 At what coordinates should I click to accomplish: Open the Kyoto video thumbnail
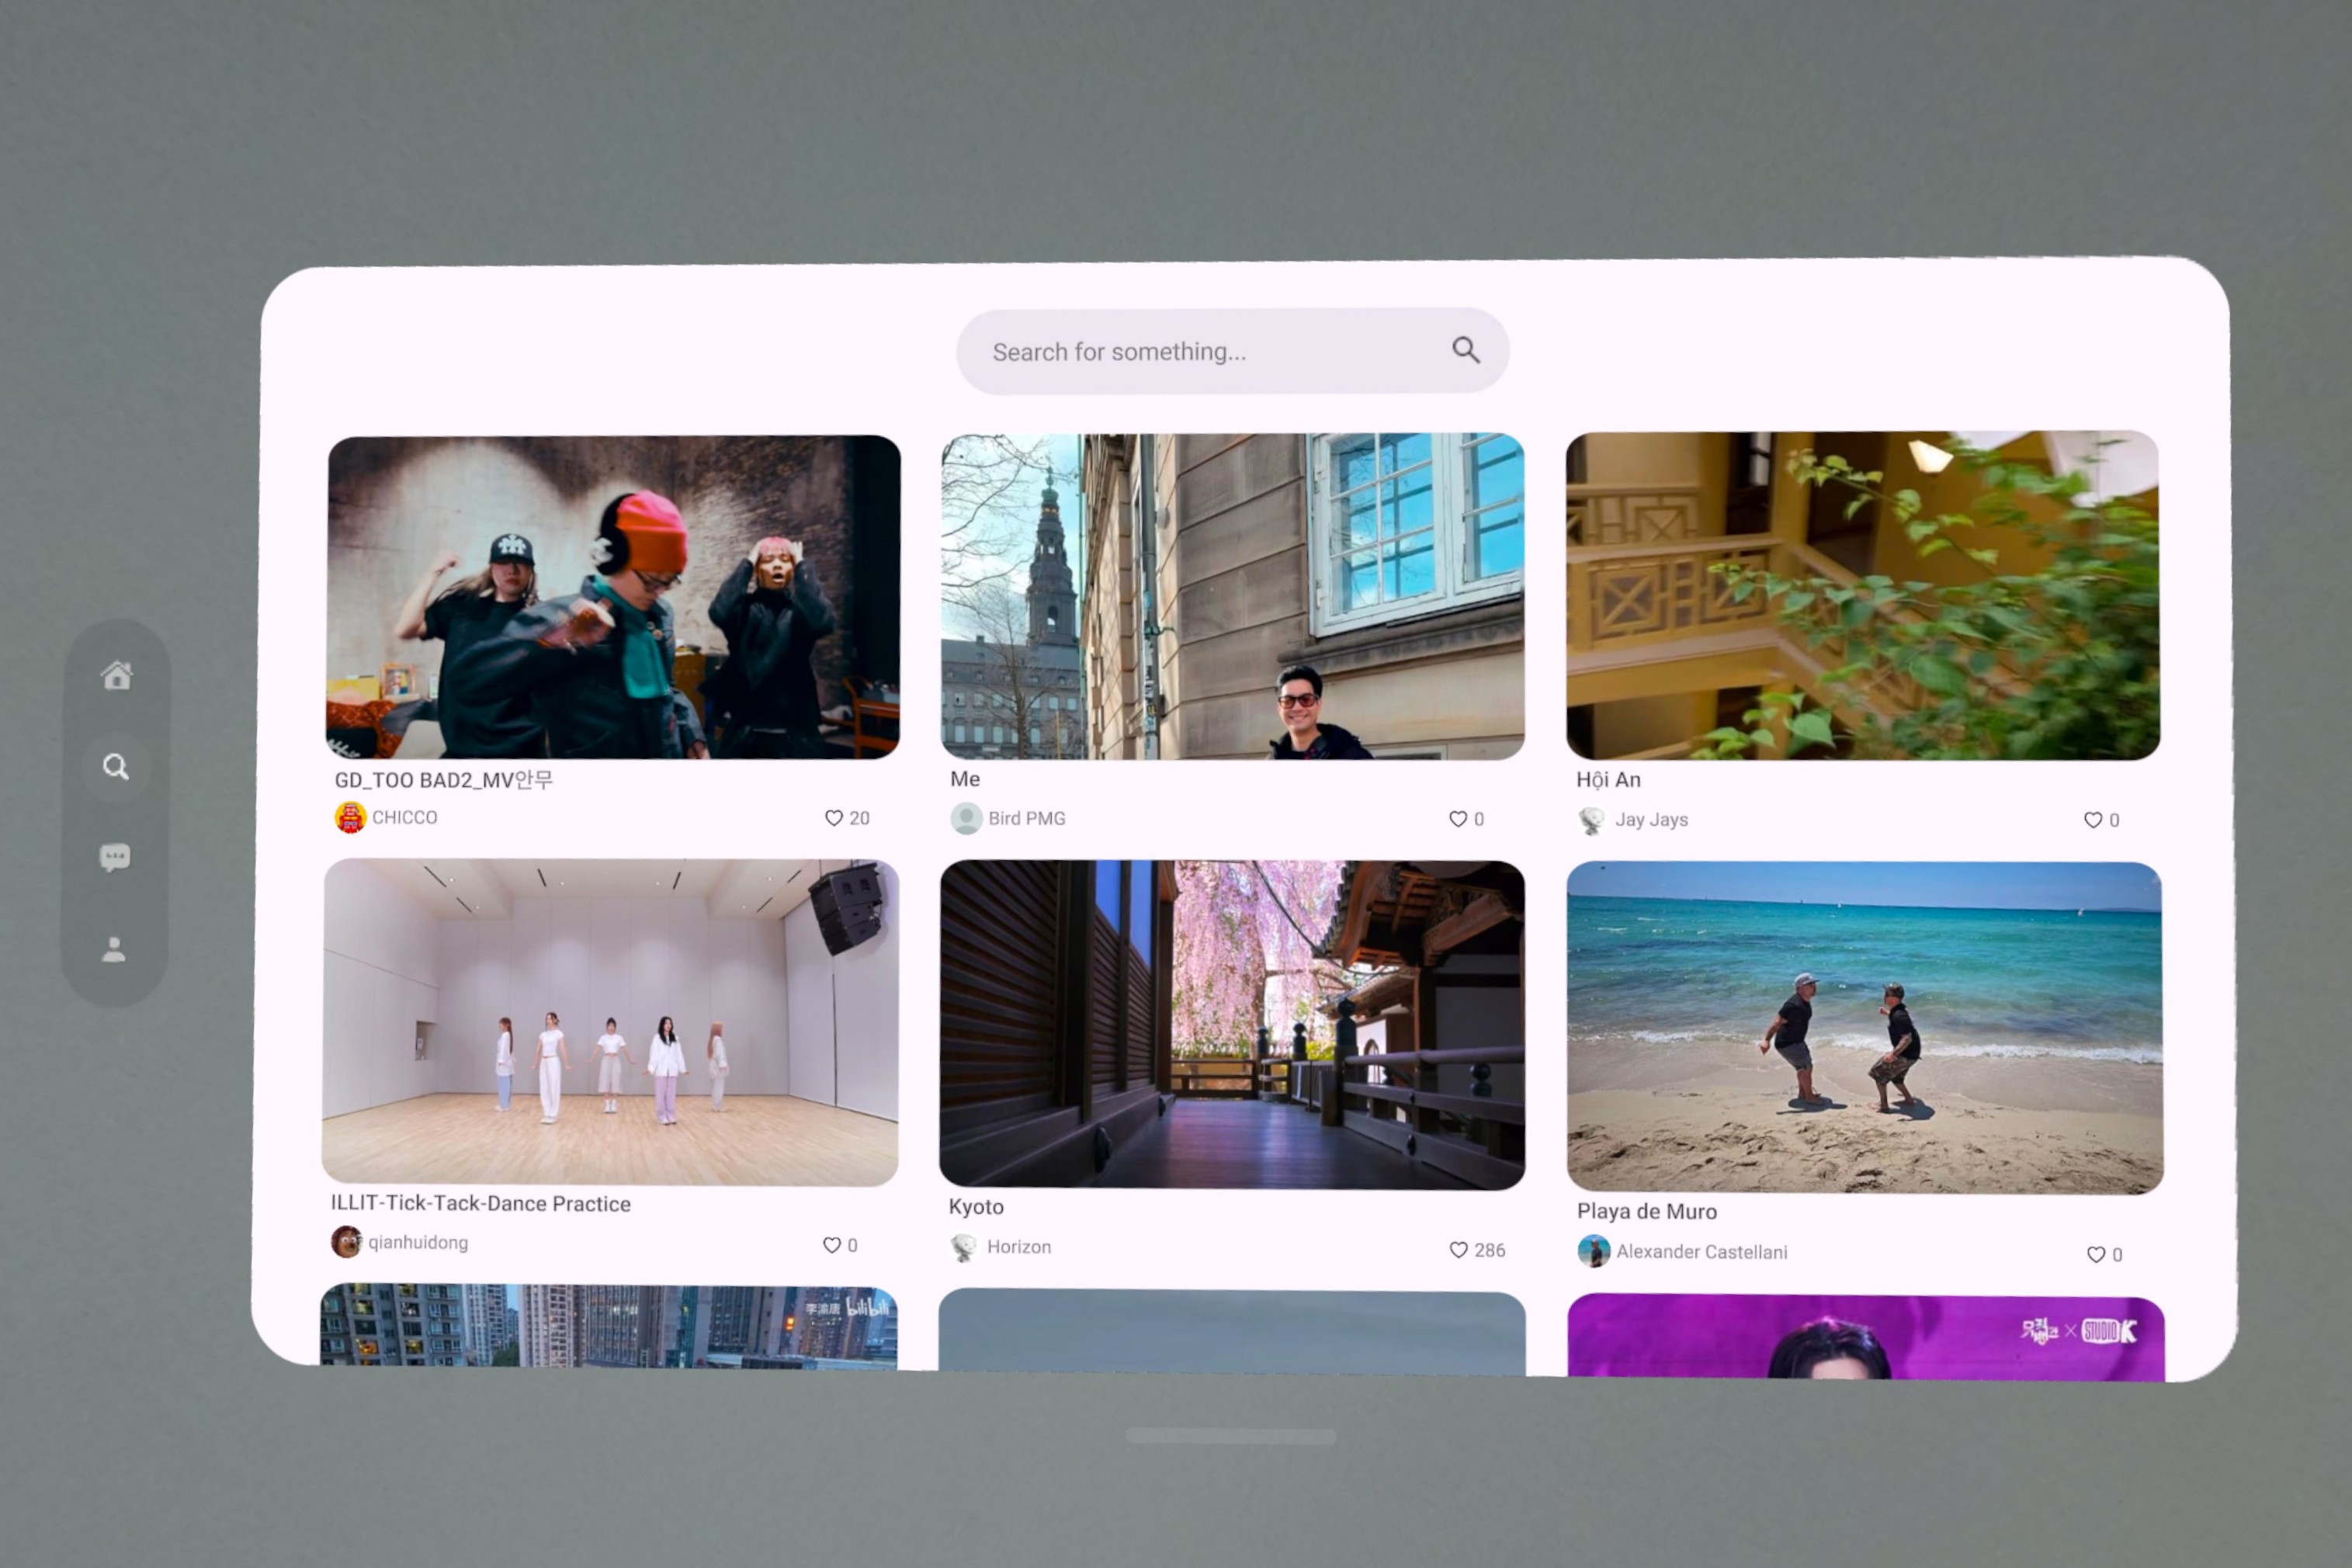pyautogui.click(x=1232, y=1024)
